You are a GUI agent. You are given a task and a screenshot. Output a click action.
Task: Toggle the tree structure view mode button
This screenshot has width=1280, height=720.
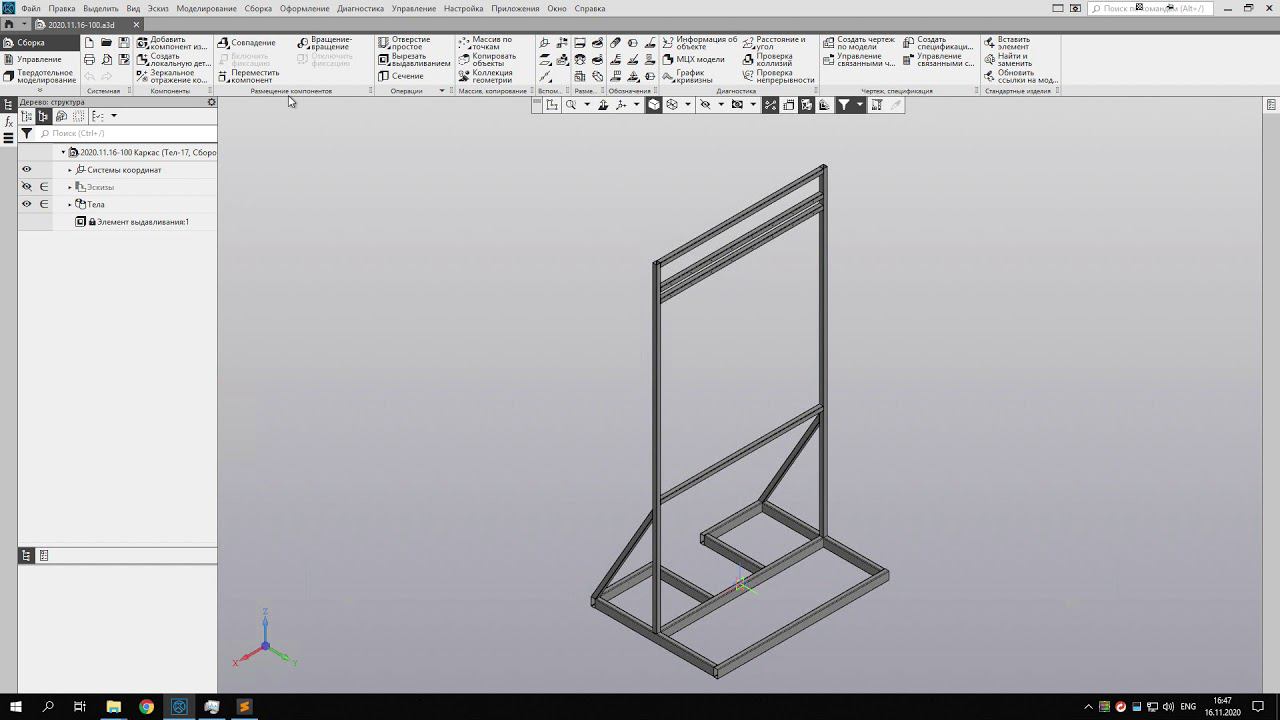point(43,117)
